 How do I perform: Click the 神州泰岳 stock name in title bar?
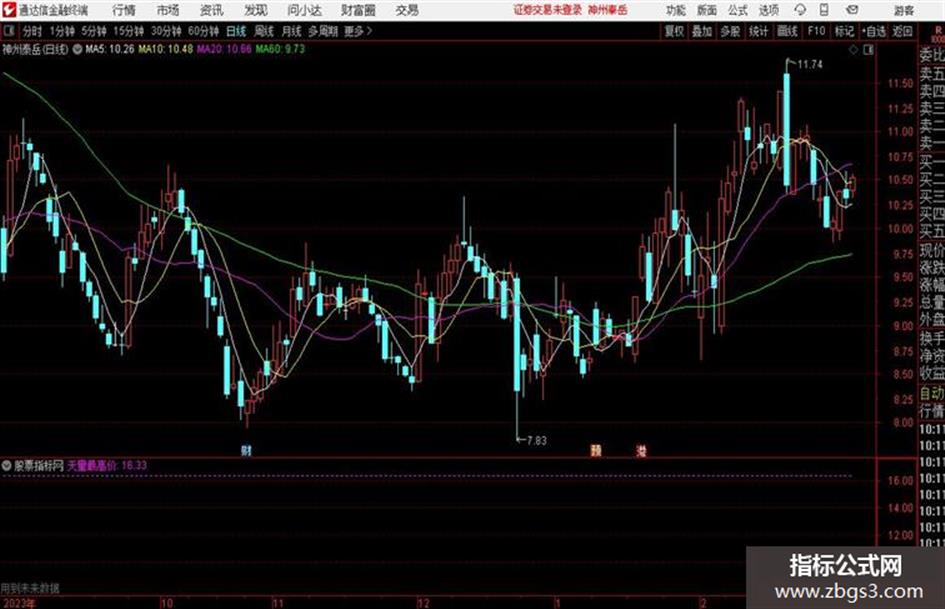608,10
